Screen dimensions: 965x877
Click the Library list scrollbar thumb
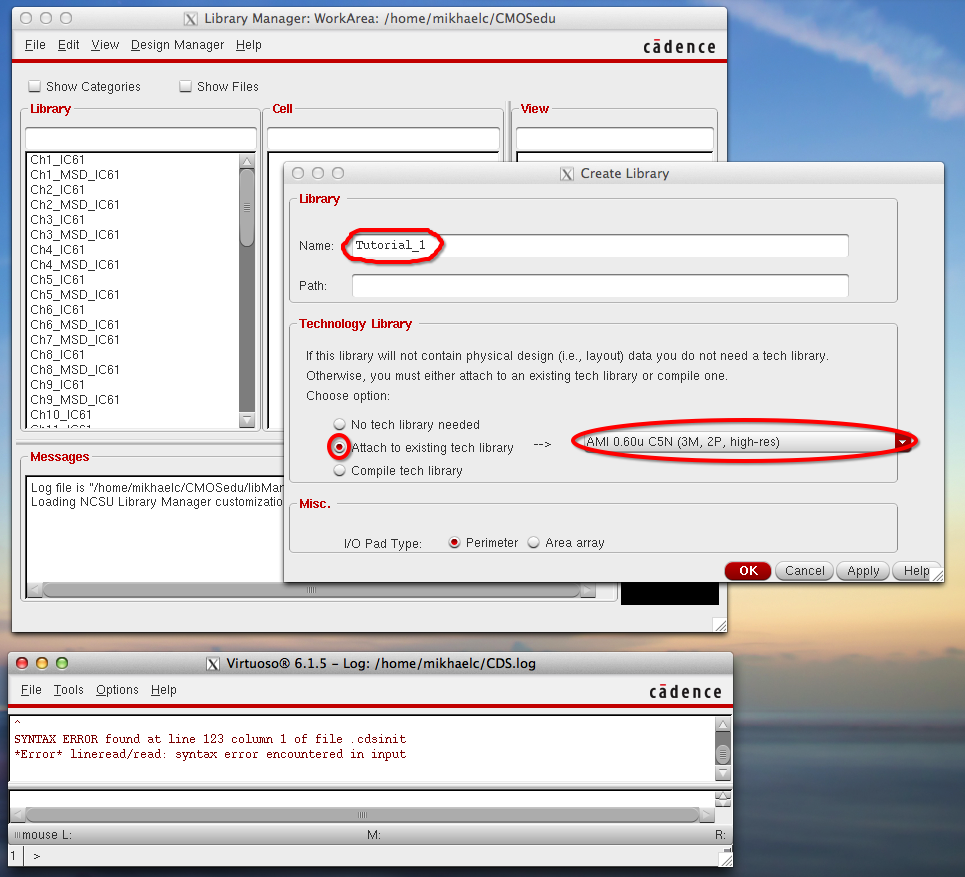(247, 208)
